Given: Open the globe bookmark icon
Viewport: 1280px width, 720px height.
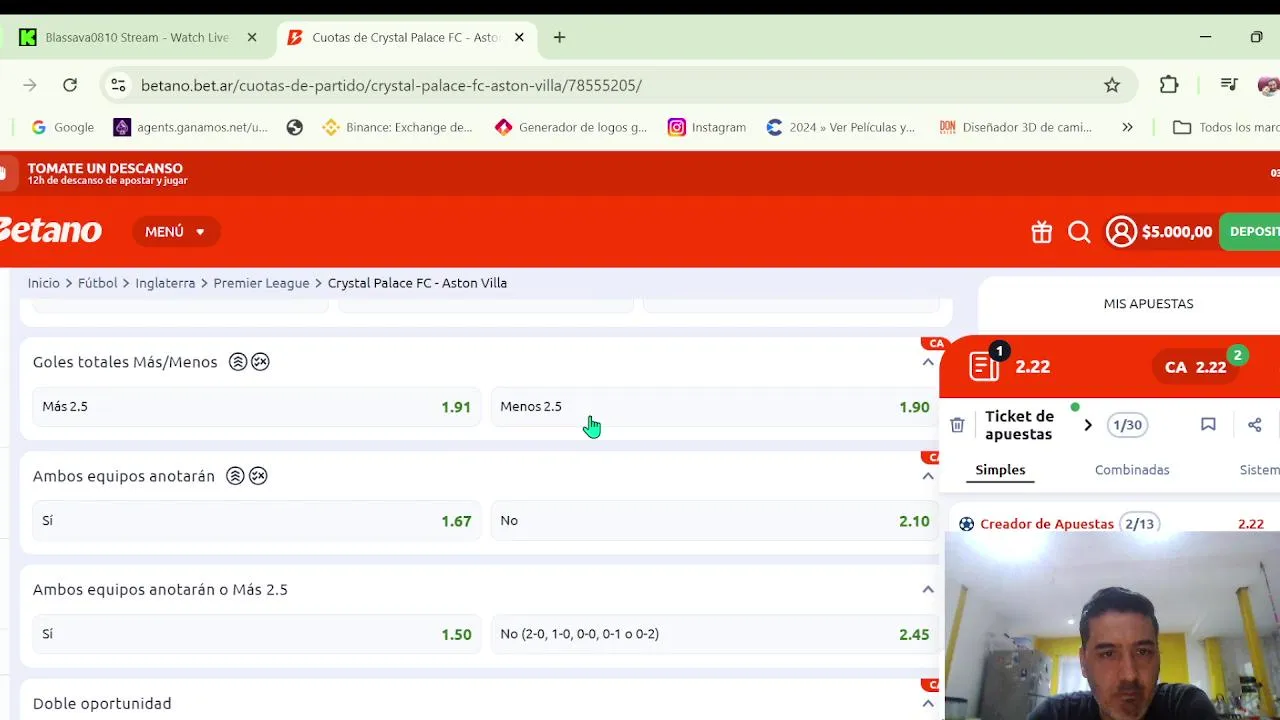Looking at the screenshot, I should [x=294, y=127].
